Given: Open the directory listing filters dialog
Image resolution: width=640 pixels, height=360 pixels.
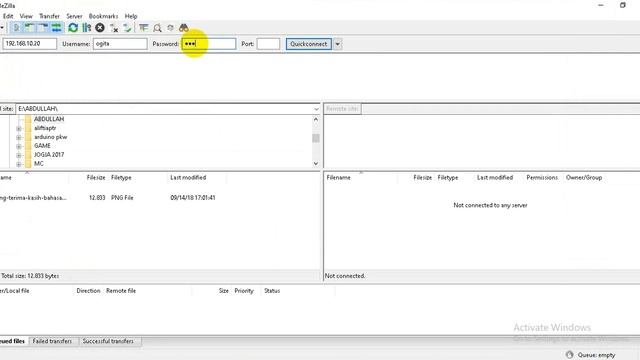Looking at the screenshot, I should coord(144,28).
